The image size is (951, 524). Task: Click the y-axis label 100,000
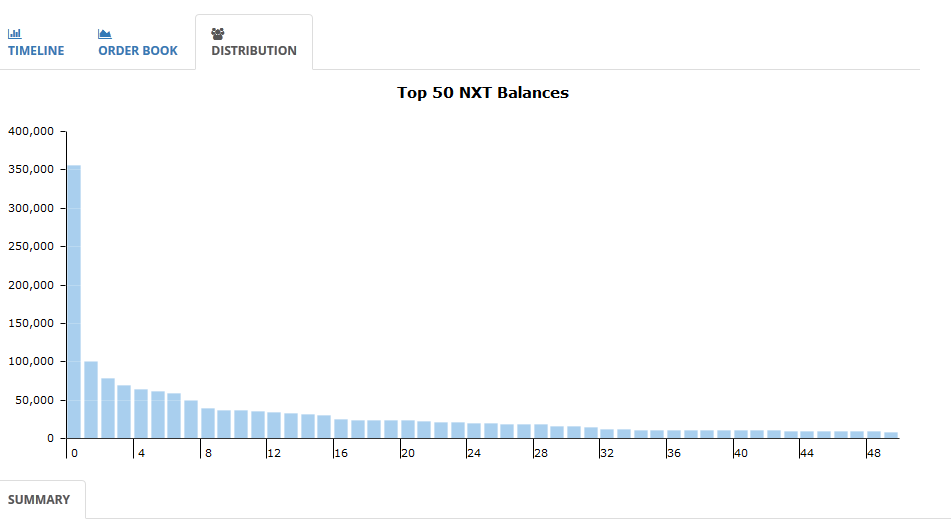(31, 361)
